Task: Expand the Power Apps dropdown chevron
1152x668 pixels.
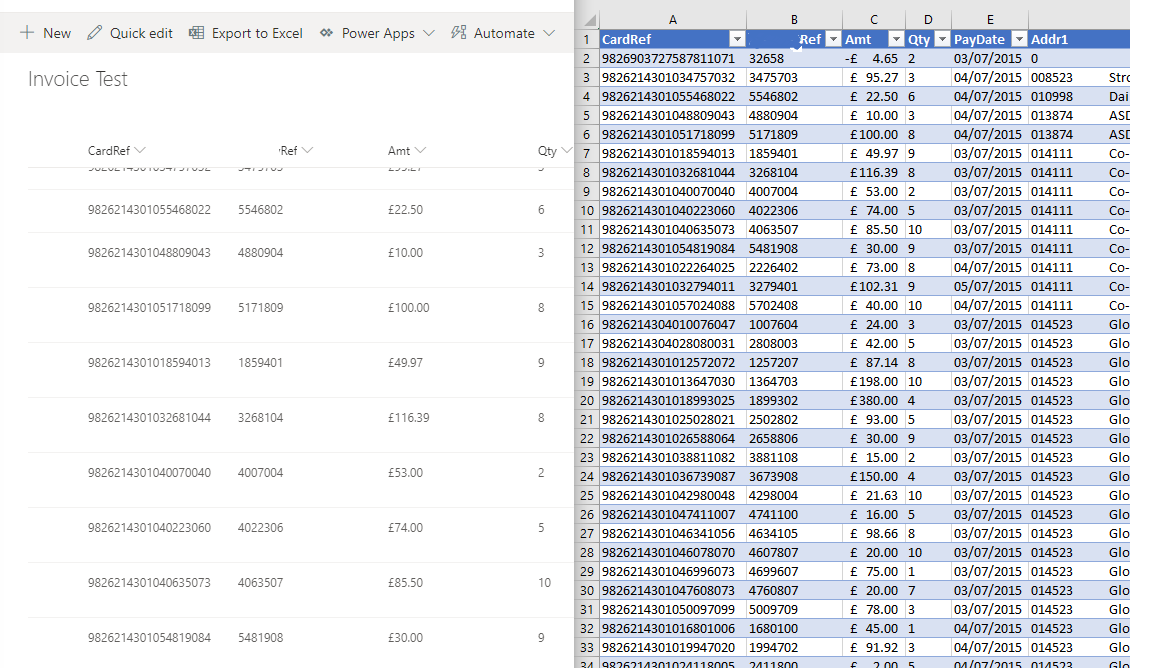Action: [431, 33]
